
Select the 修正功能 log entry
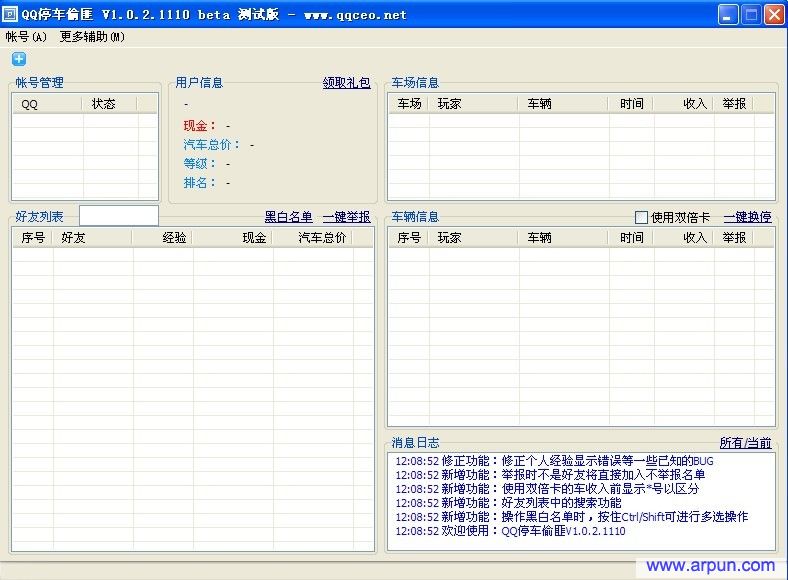(x=554, y=461)
